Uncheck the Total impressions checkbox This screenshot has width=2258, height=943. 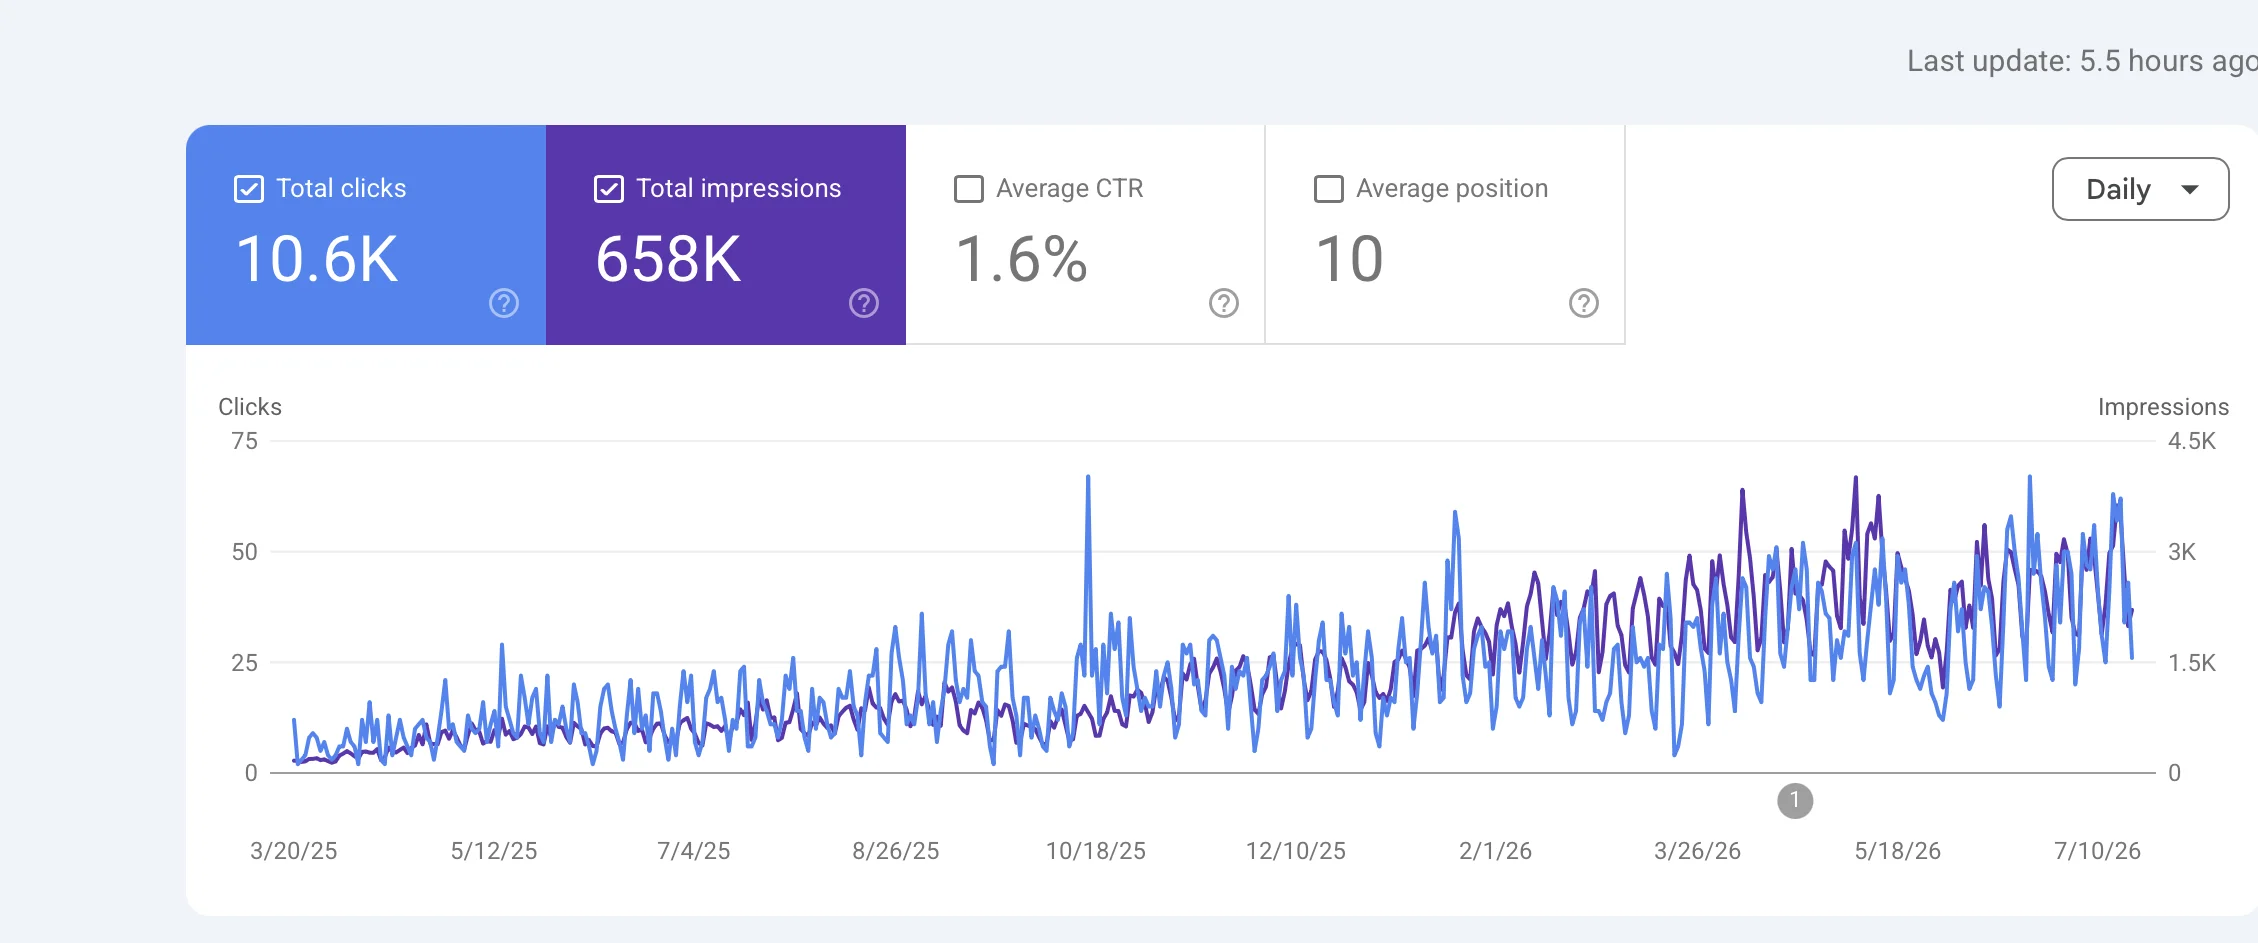point(609,189)
